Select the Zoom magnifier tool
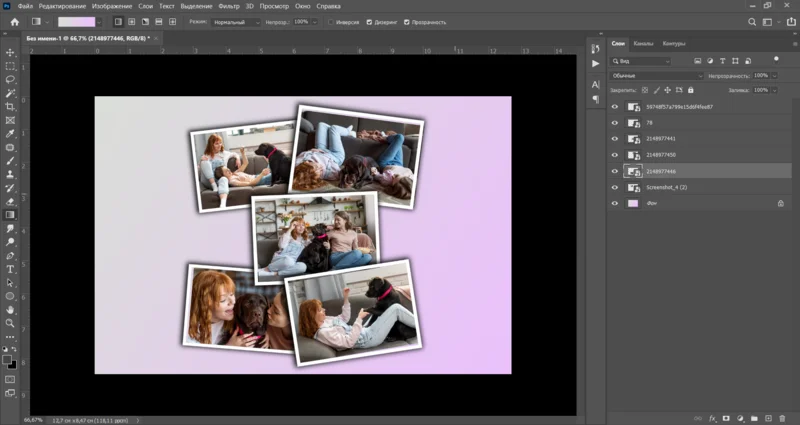Screen dimensions: 800x425 (10, 323)
